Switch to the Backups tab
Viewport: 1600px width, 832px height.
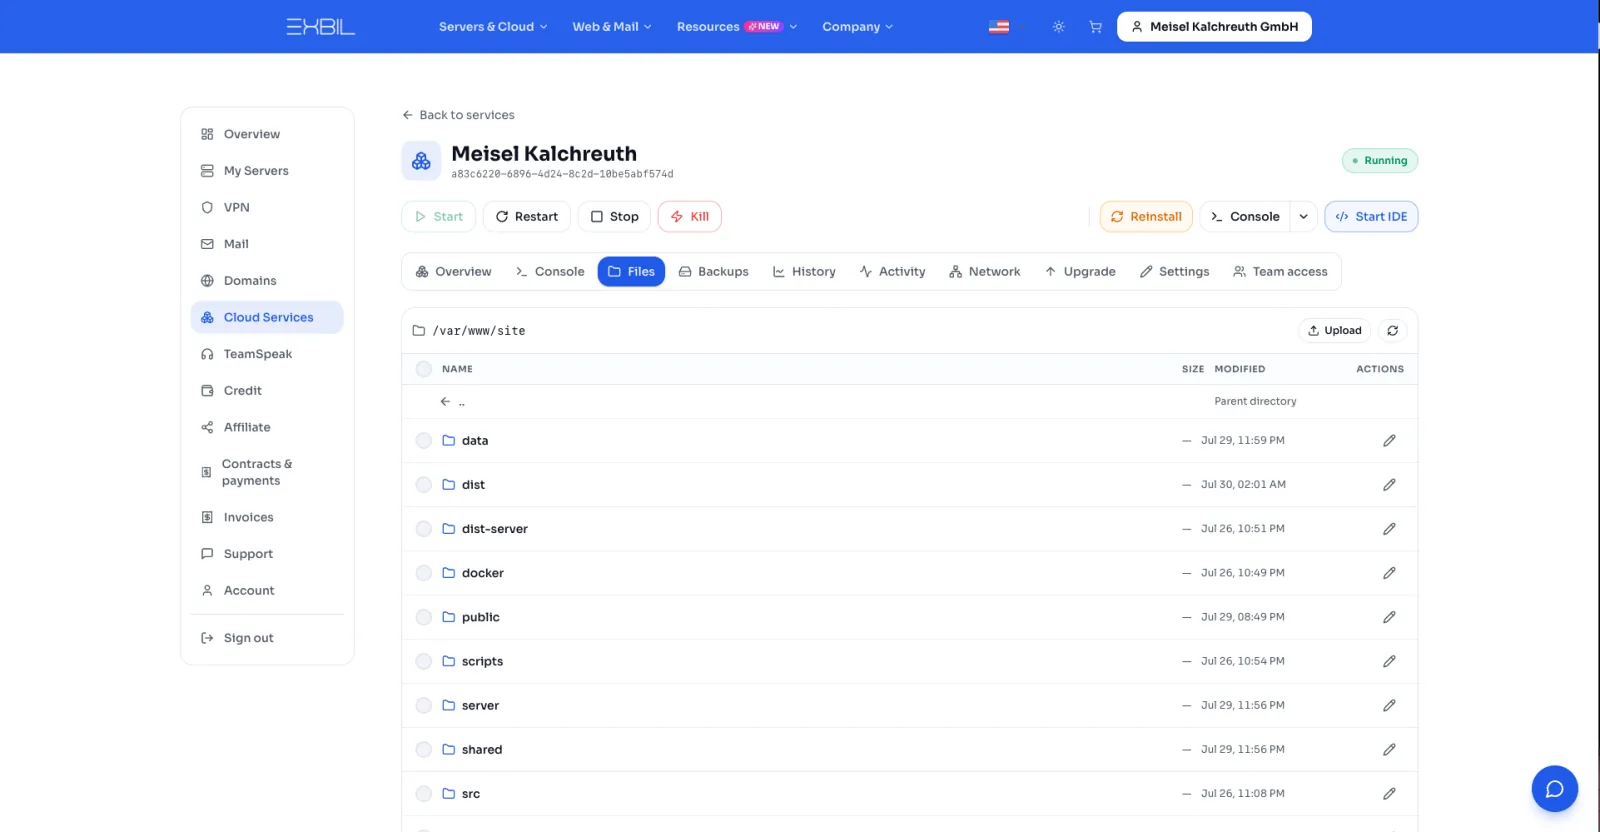pyautogui.click(x=714, y=272)
